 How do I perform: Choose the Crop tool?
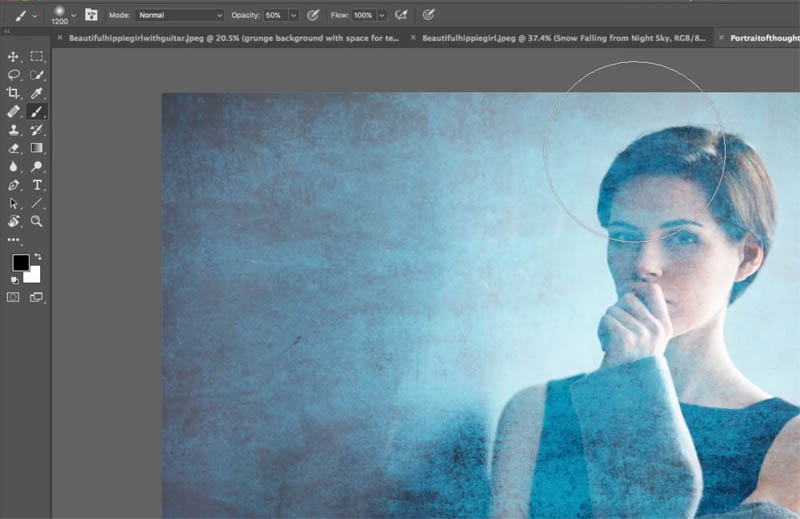[13, 93]
